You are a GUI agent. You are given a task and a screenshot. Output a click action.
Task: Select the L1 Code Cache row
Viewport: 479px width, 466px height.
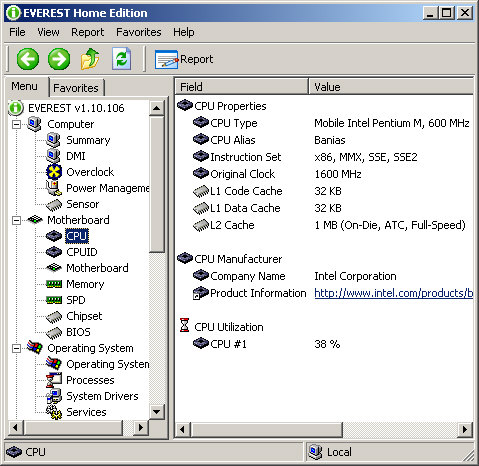pos(324,191)
